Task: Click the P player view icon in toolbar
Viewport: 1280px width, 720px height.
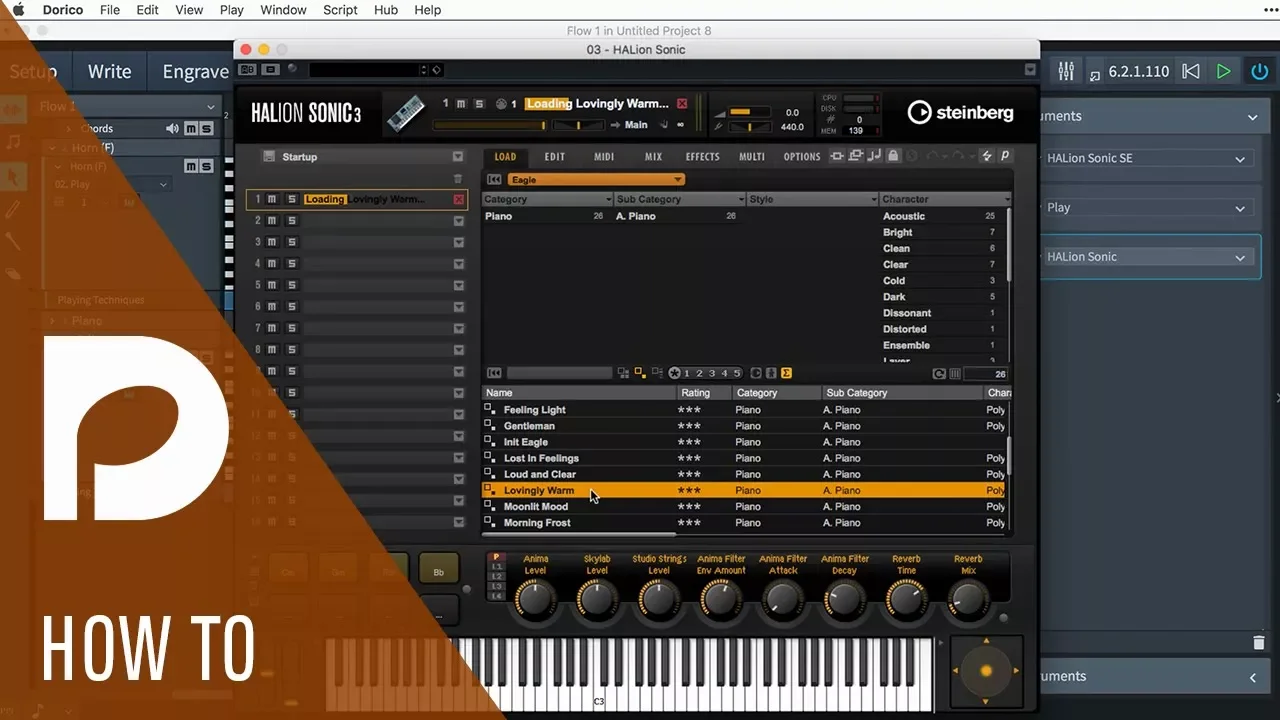Action: [1005, 156]
